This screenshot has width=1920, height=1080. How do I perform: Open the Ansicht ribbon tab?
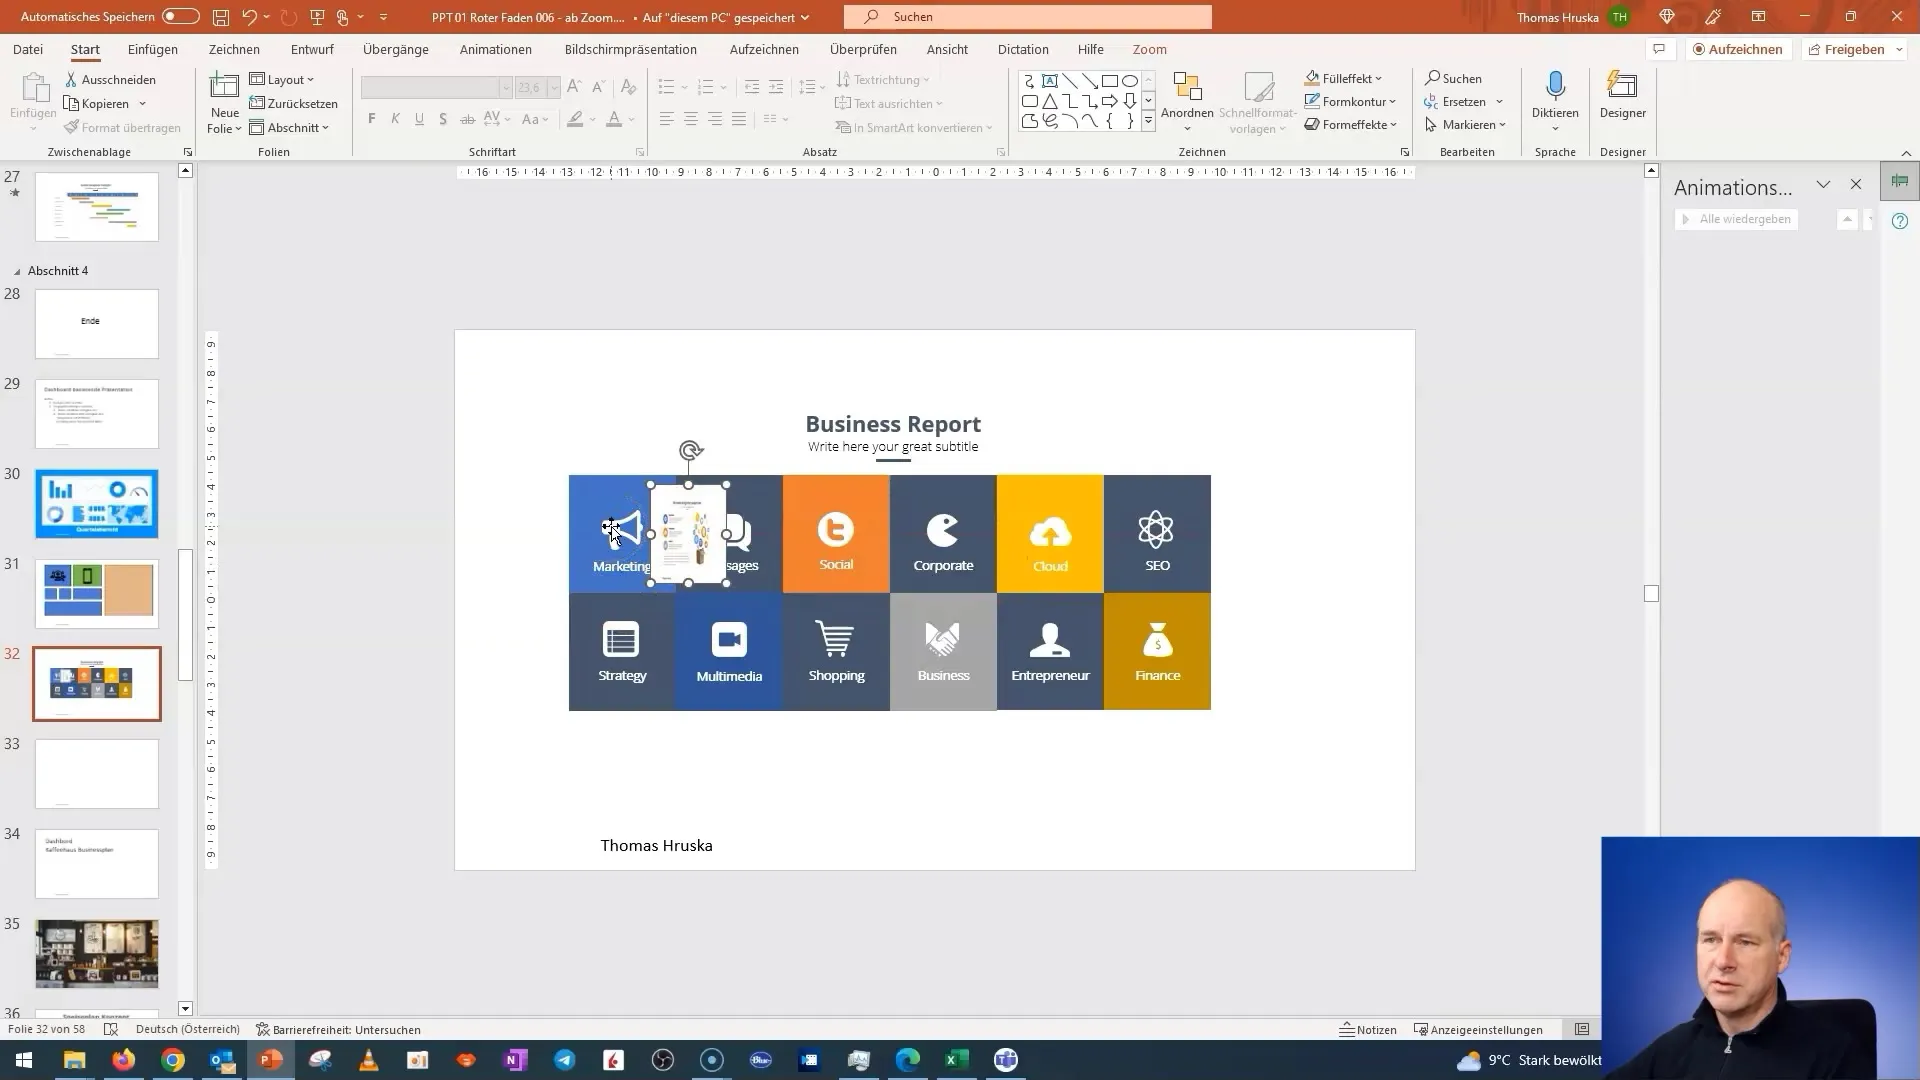(x=947, y=49)
